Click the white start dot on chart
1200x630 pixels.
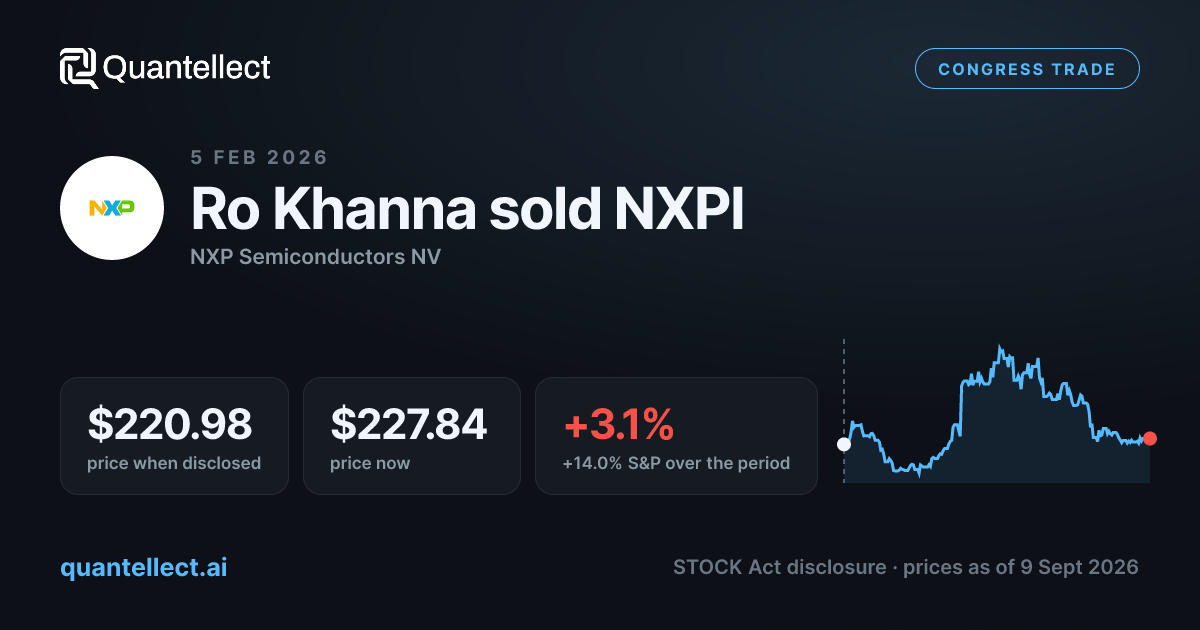coord(844,444)
